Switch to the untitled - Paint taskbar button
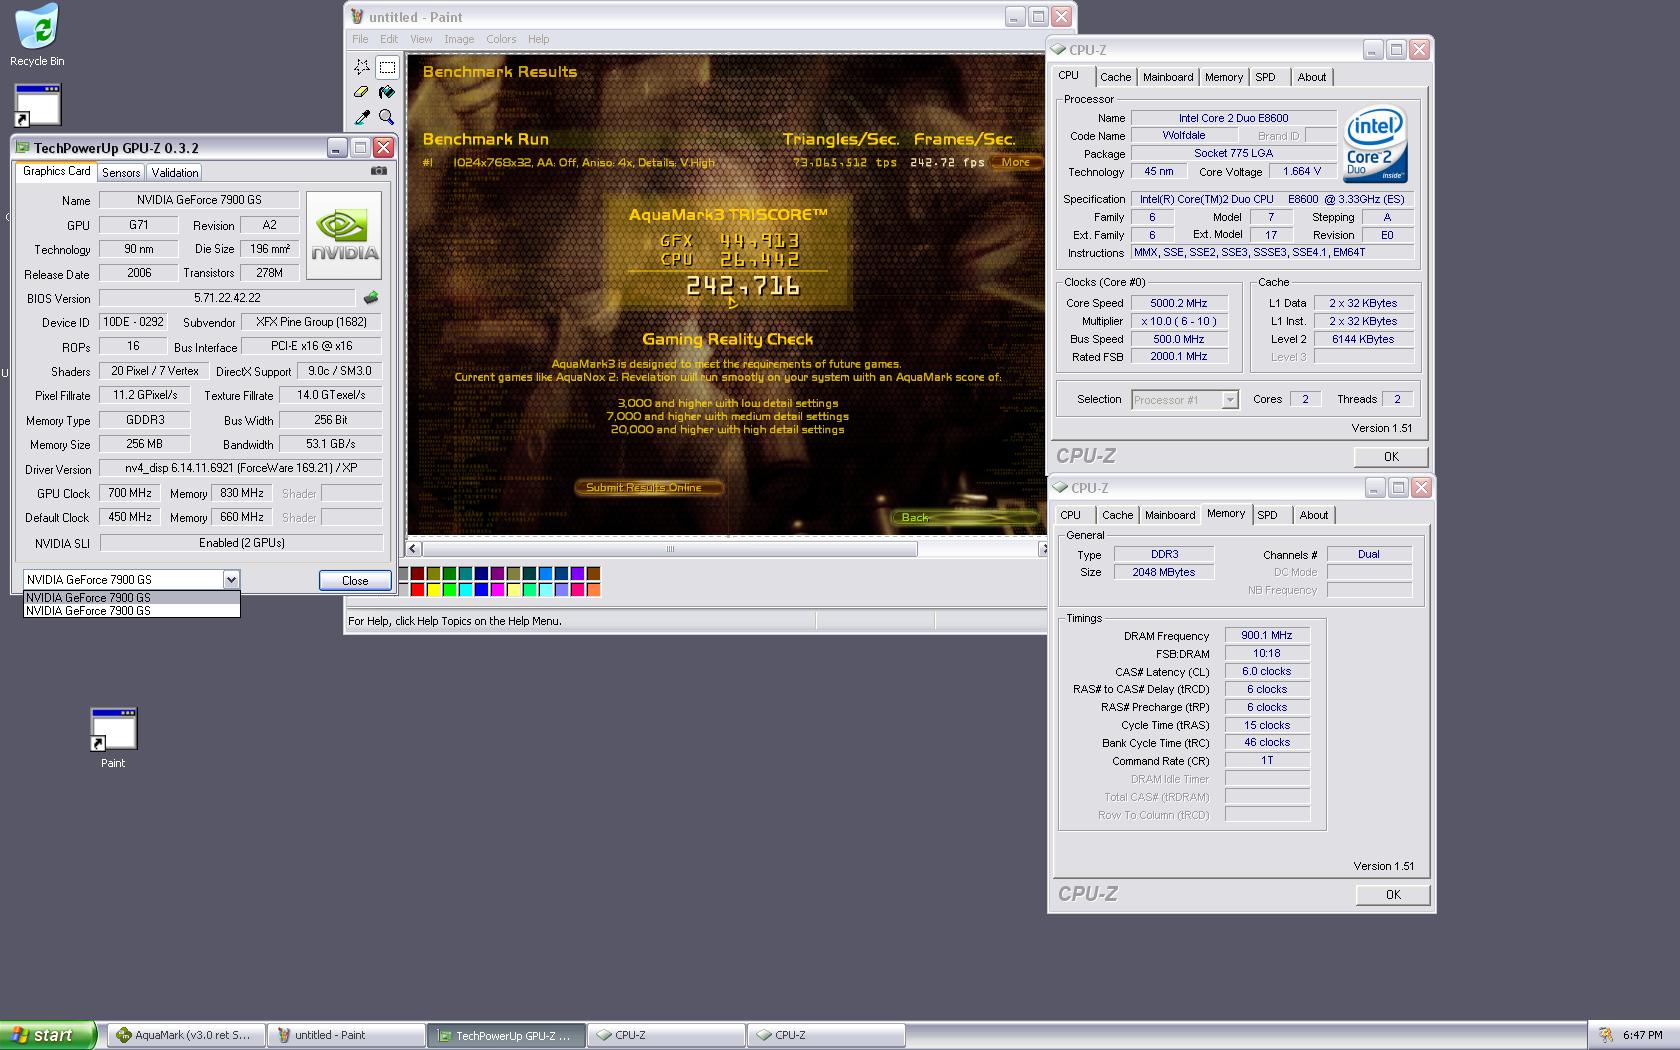 click(x=346, y=1035)
